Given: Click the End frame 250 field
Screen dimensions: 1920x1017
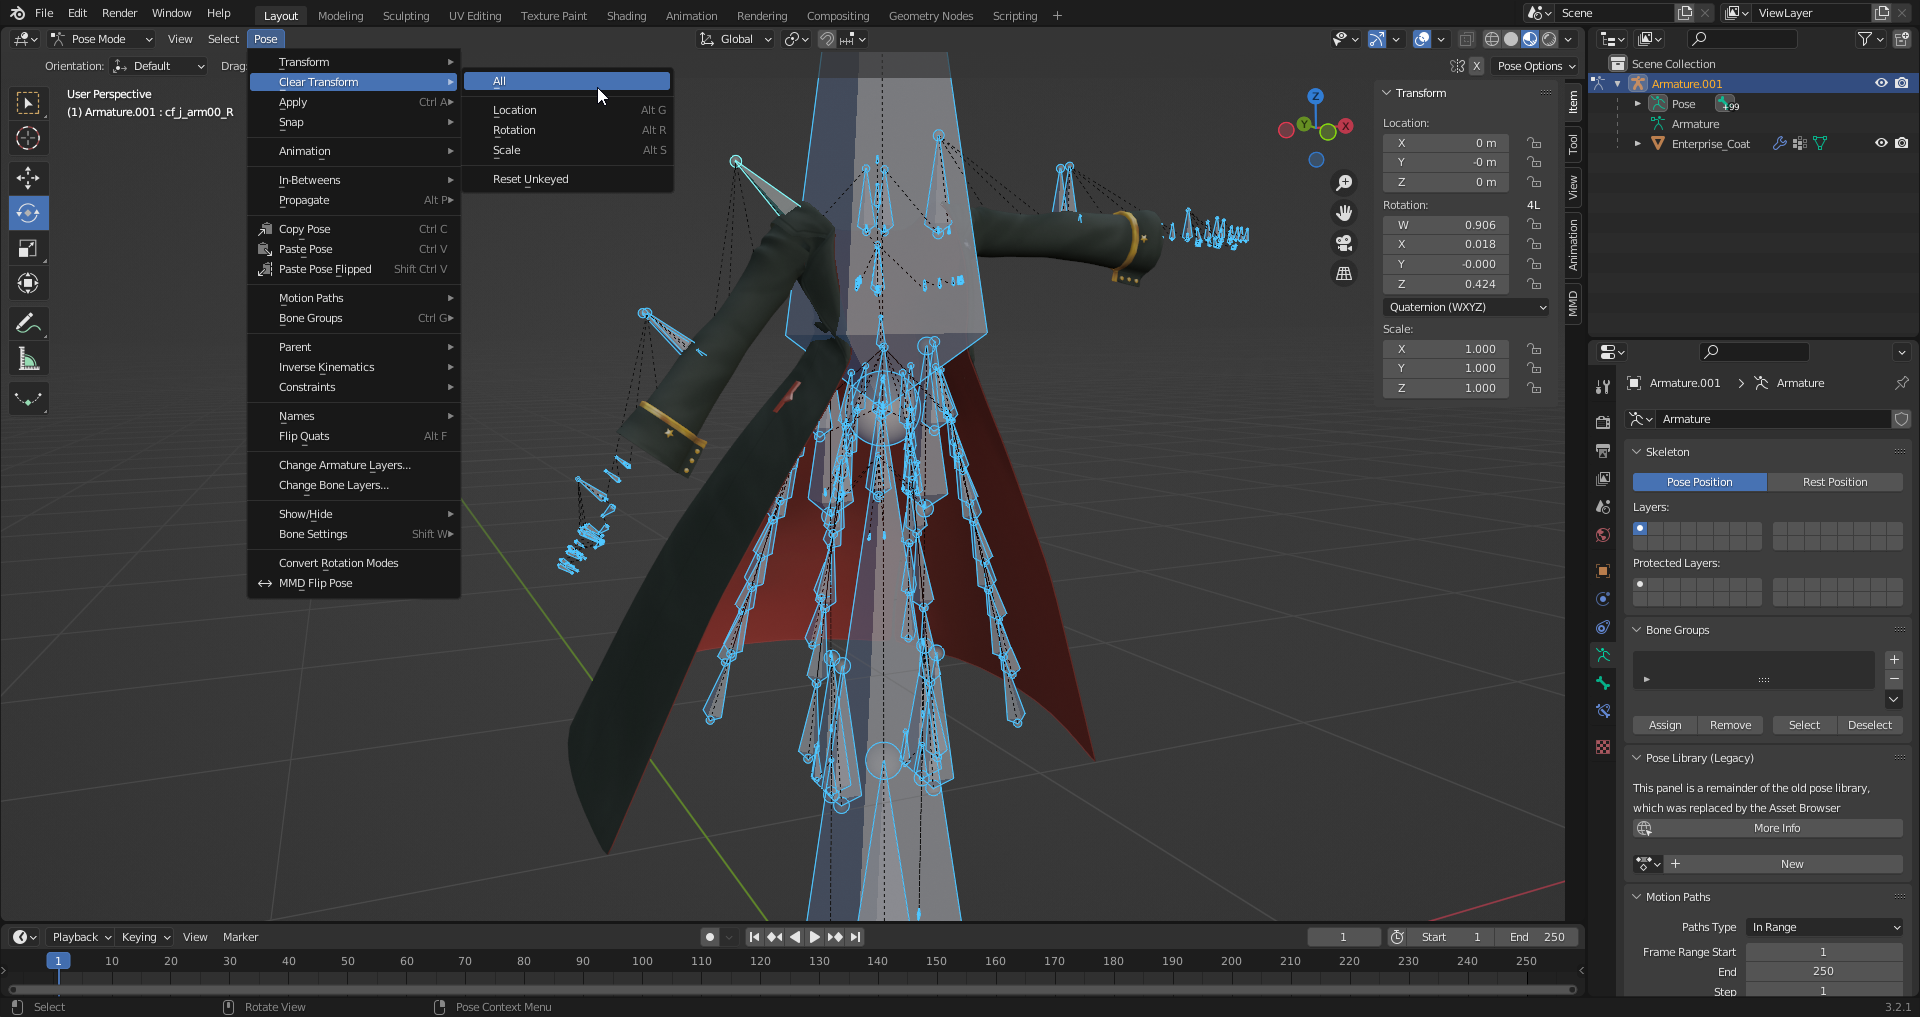Looking at the screenshot, I should coord(1537,937).
